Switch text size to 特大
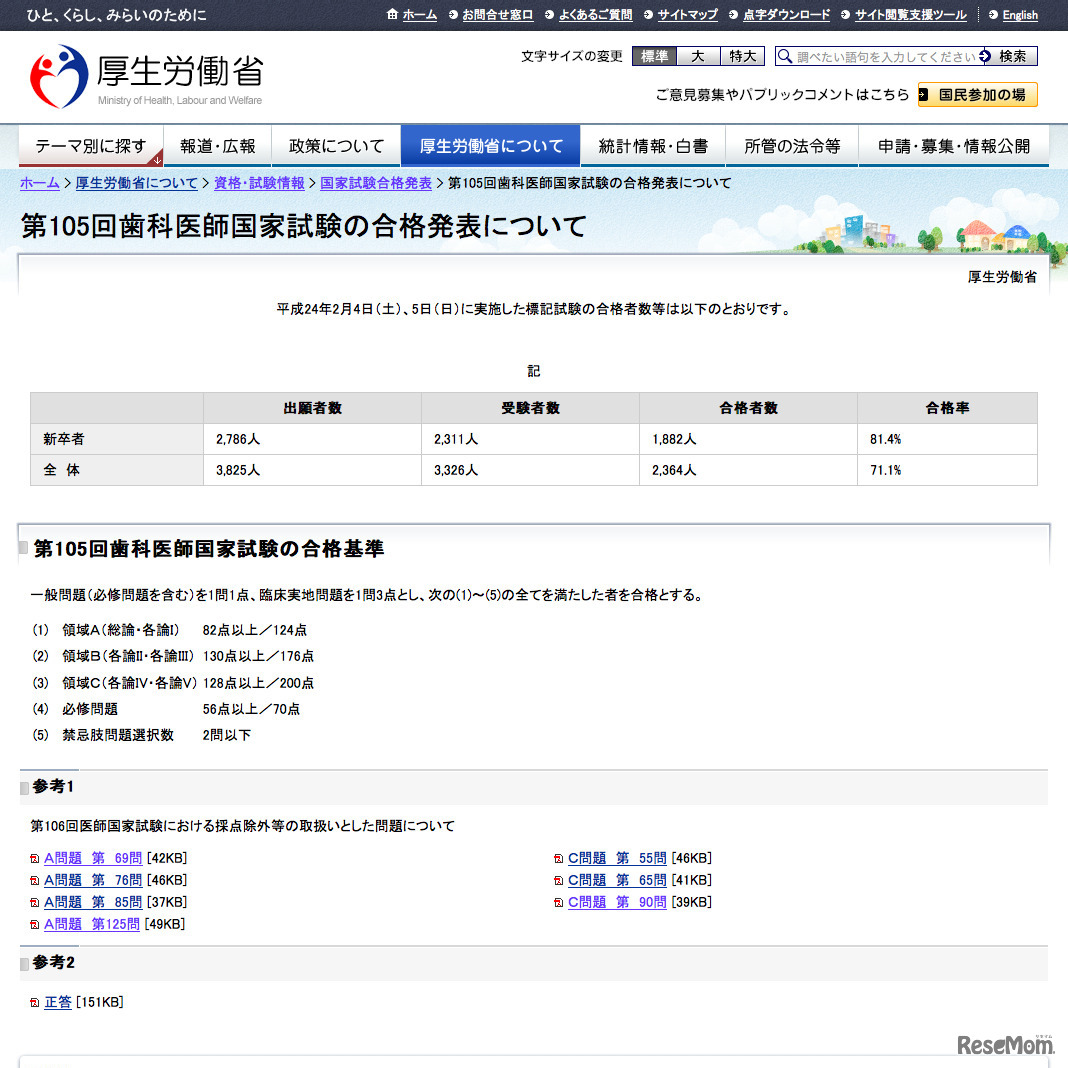1068x1068 pixels. click(x=742, y=57)
